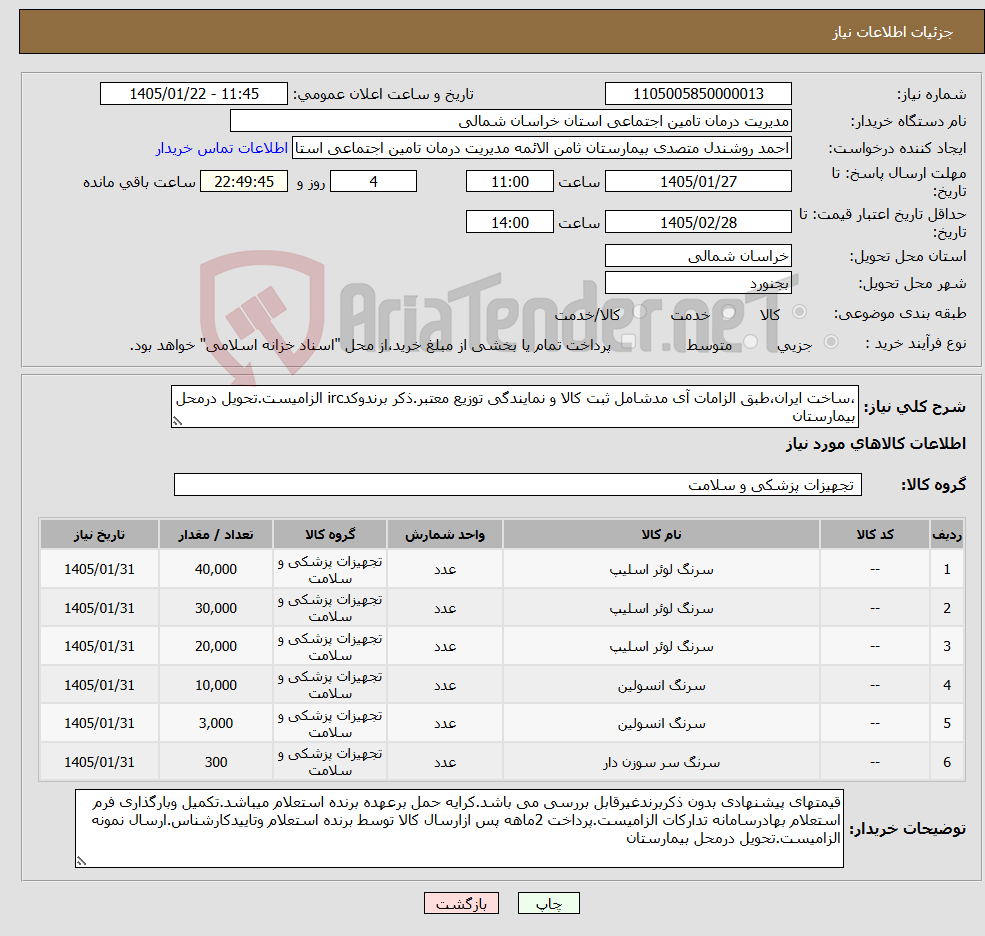Click the remaining days field showing 4
The width and height of the screenshot is (985, 936).
(373, 182)
